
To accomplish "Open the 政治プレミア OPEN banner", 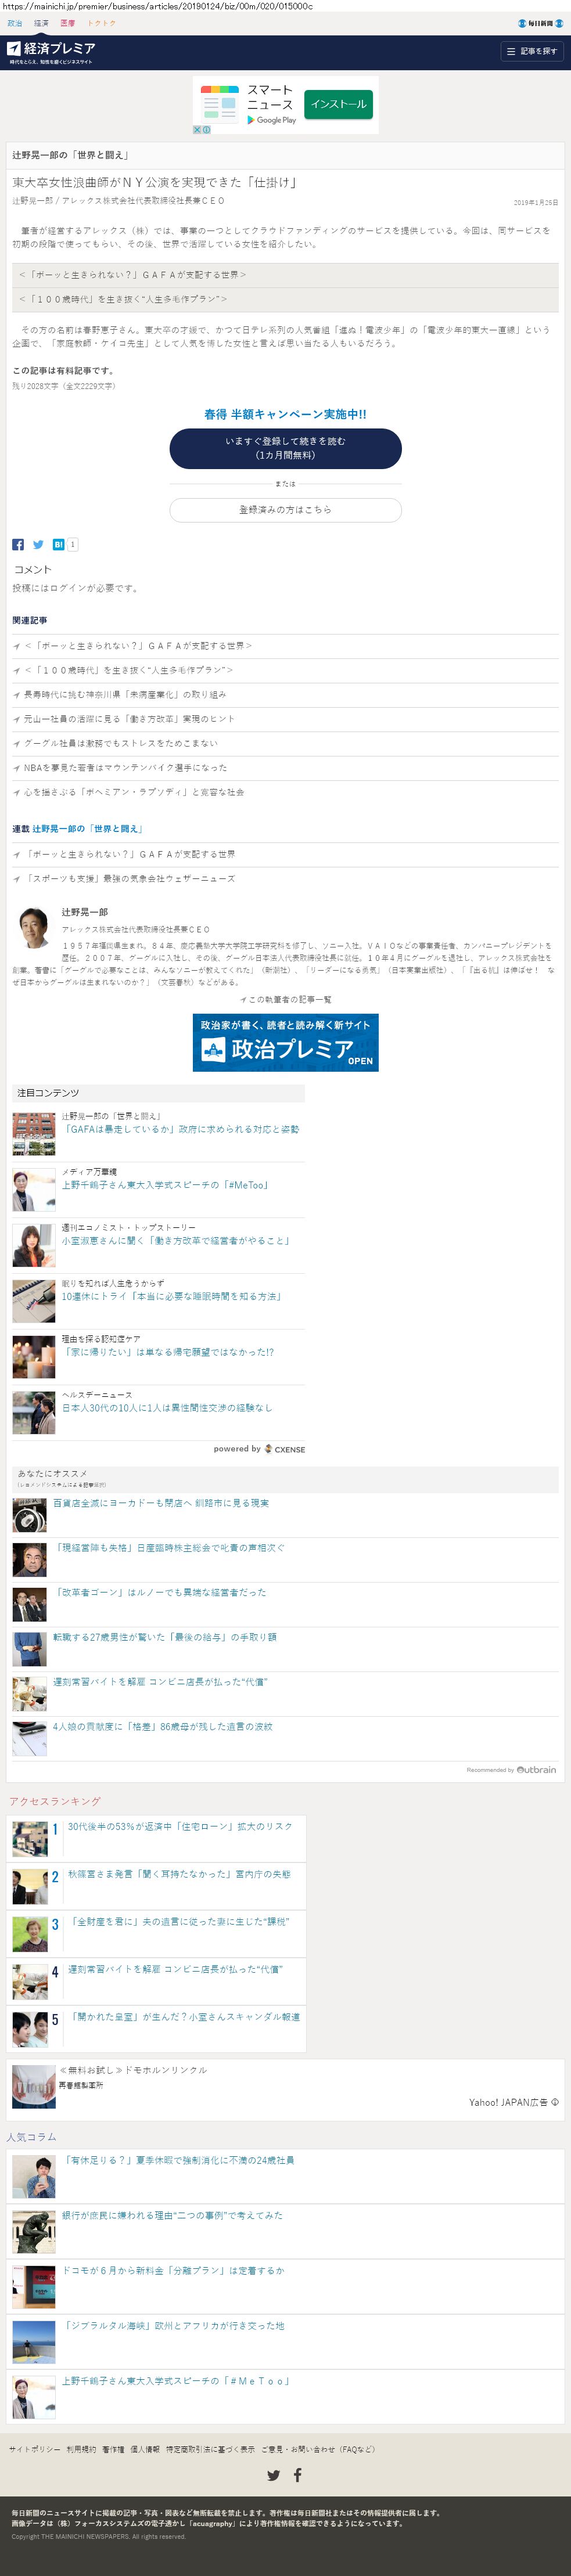I will pos(285,1042).
